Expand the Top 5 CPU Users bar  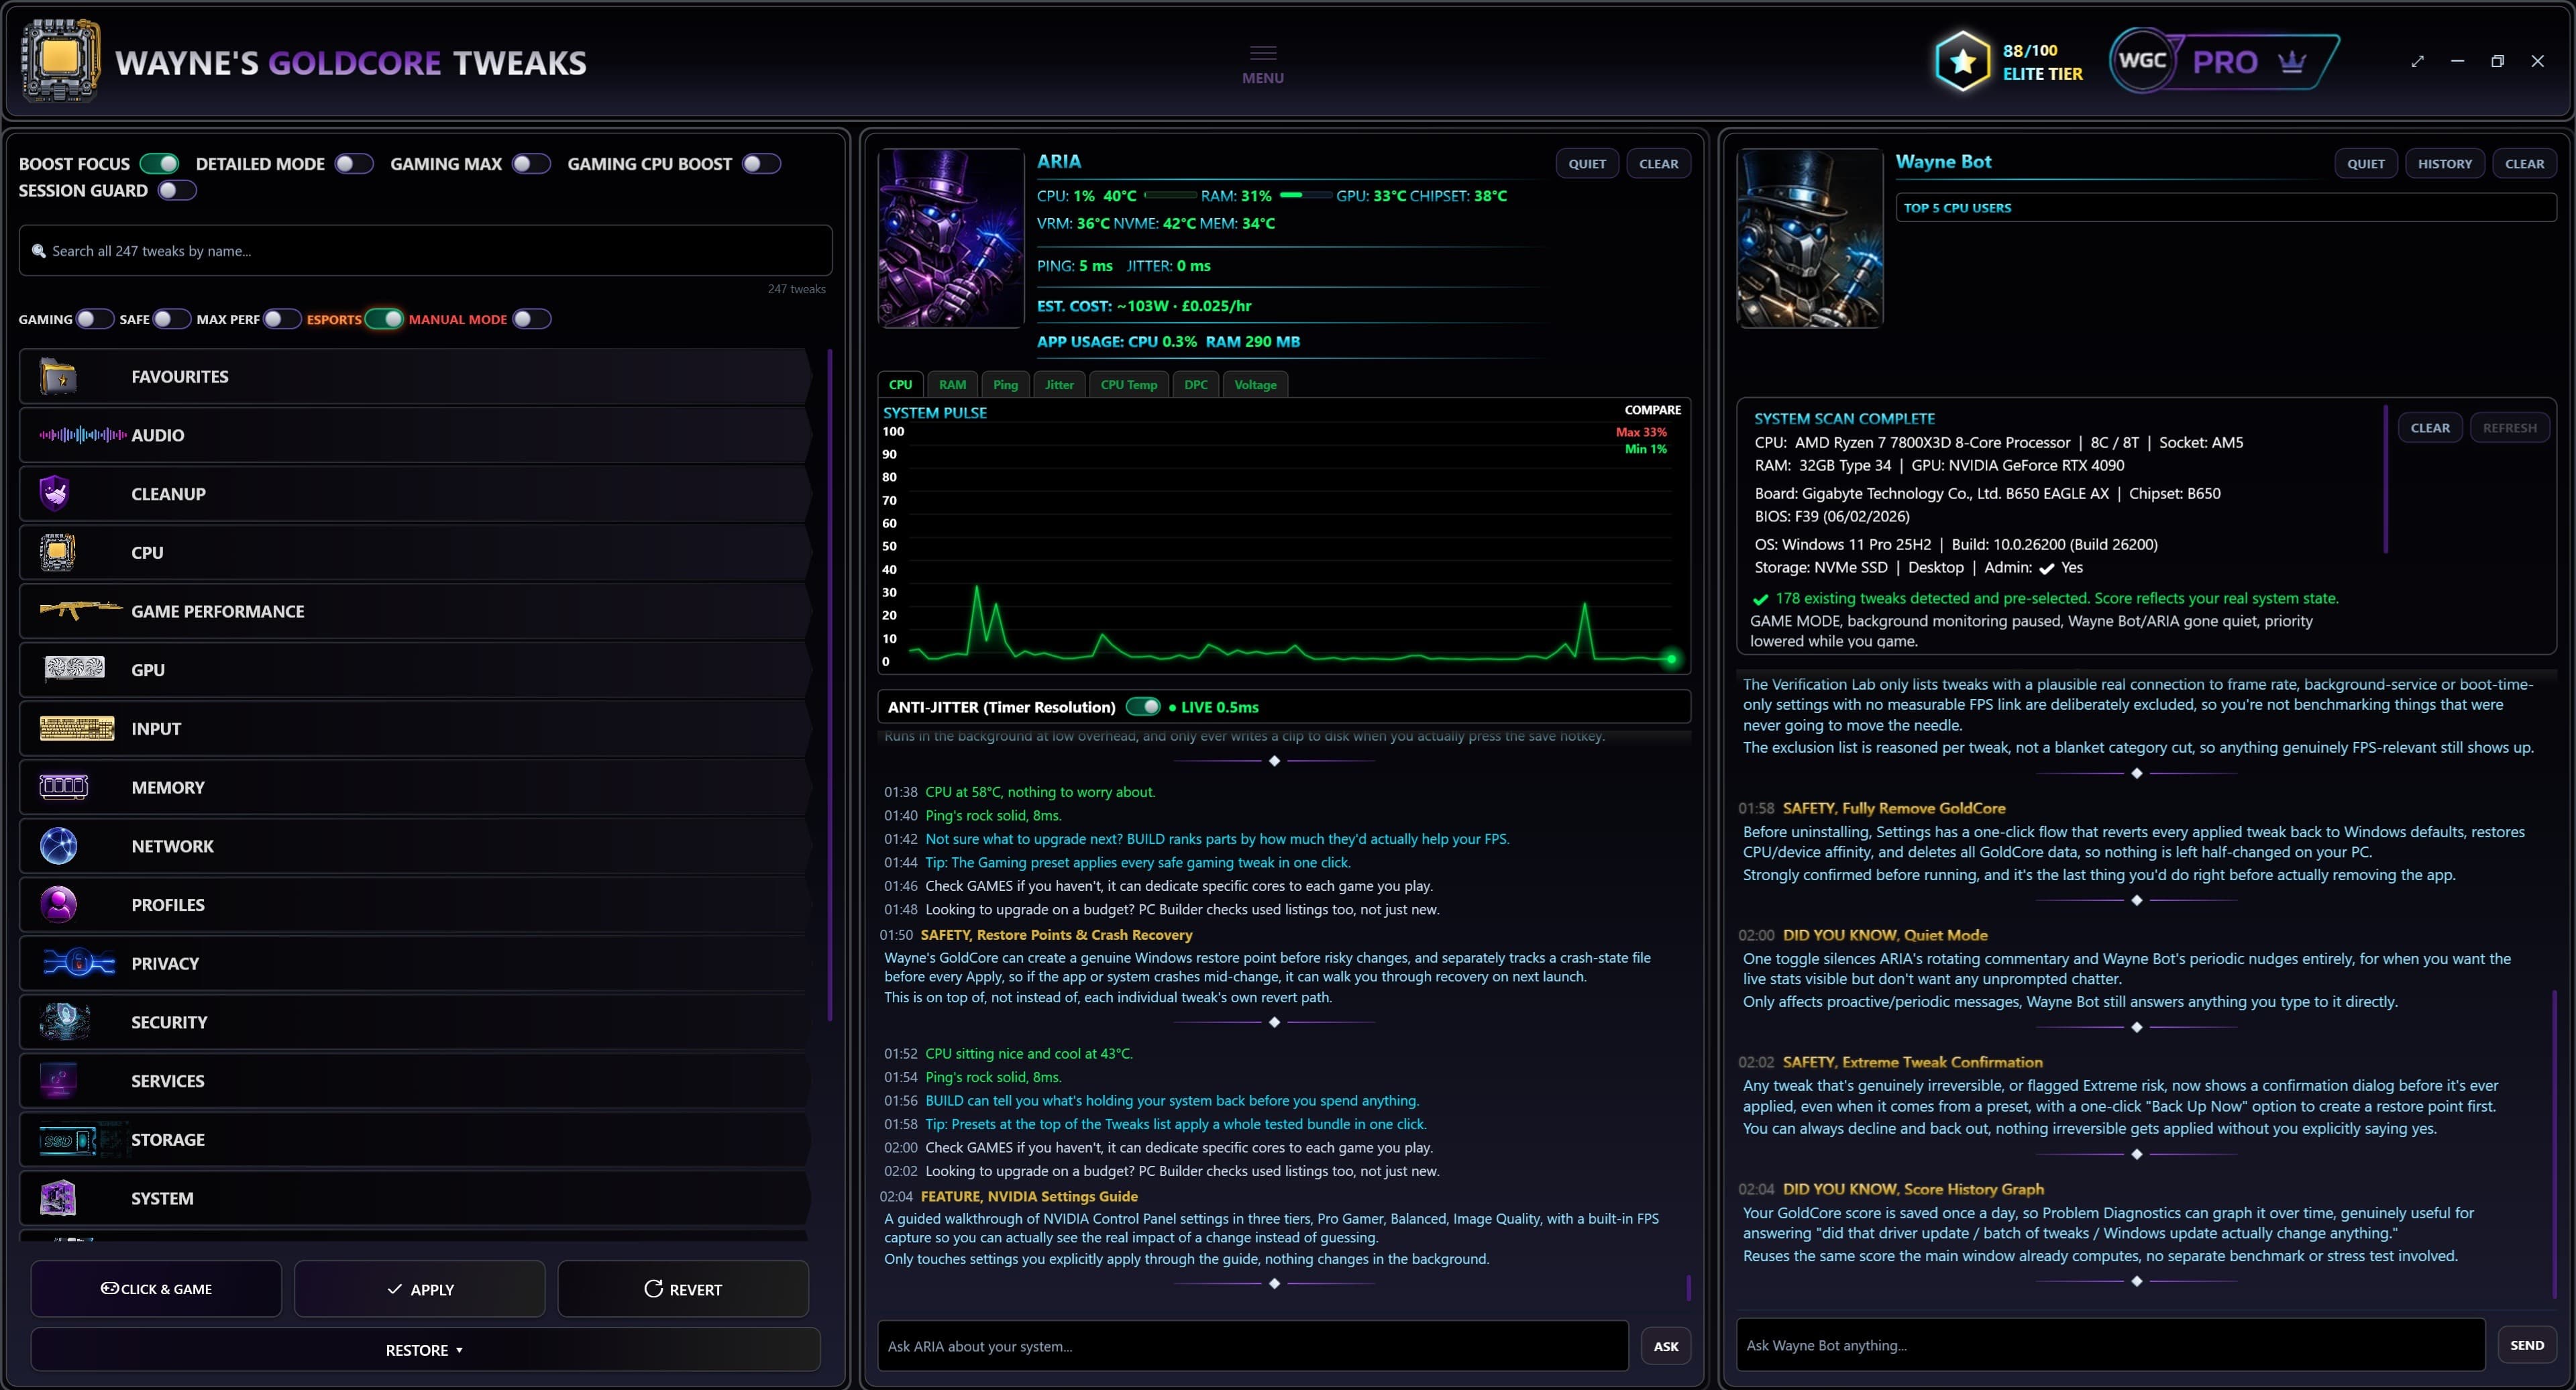(2225, 208)
